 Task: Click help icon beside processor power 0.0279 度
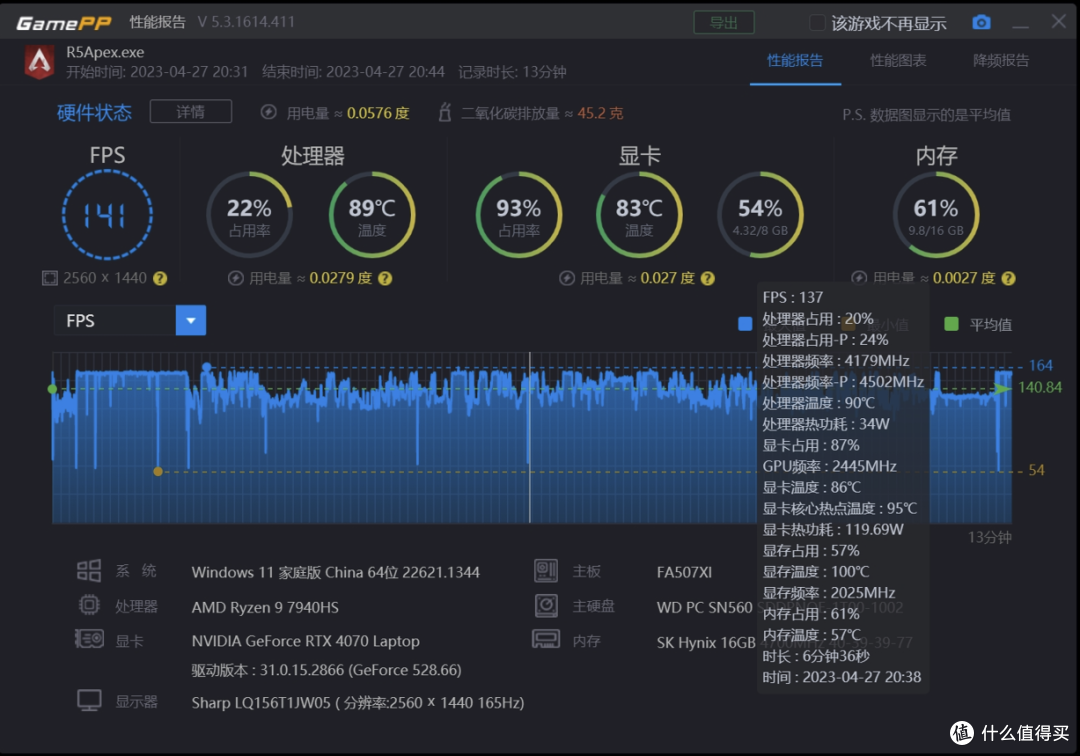[385, 278]
